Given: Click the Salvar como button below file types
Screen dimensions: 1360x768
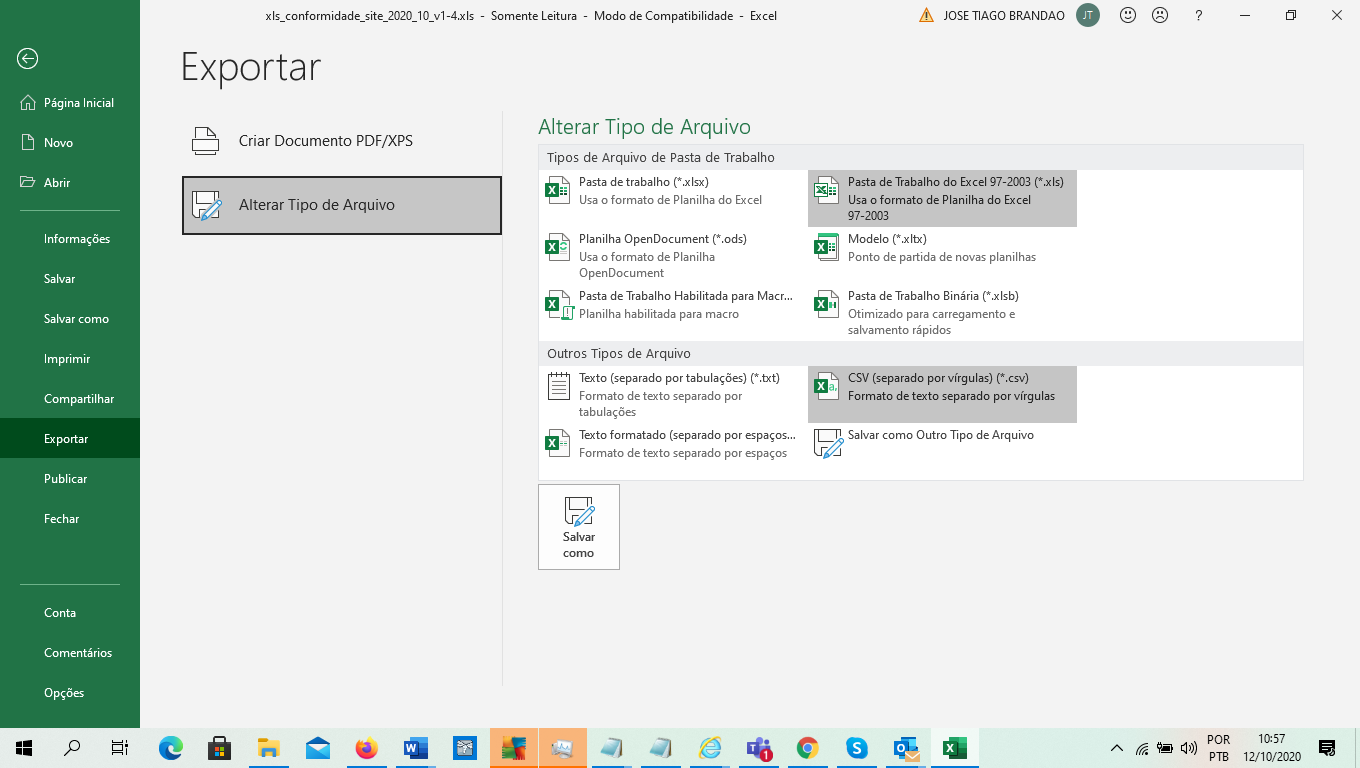Looking at the screenshot, I should point(579,527).
